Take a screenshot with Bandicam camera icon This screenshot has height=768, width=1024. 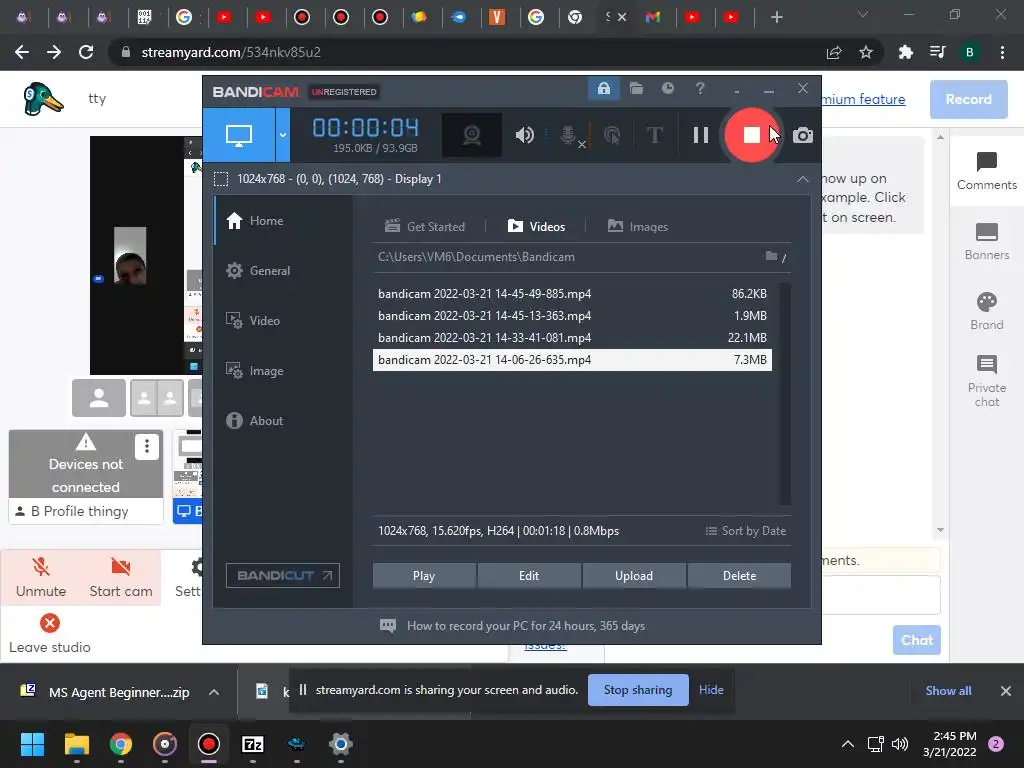(803, 135)
